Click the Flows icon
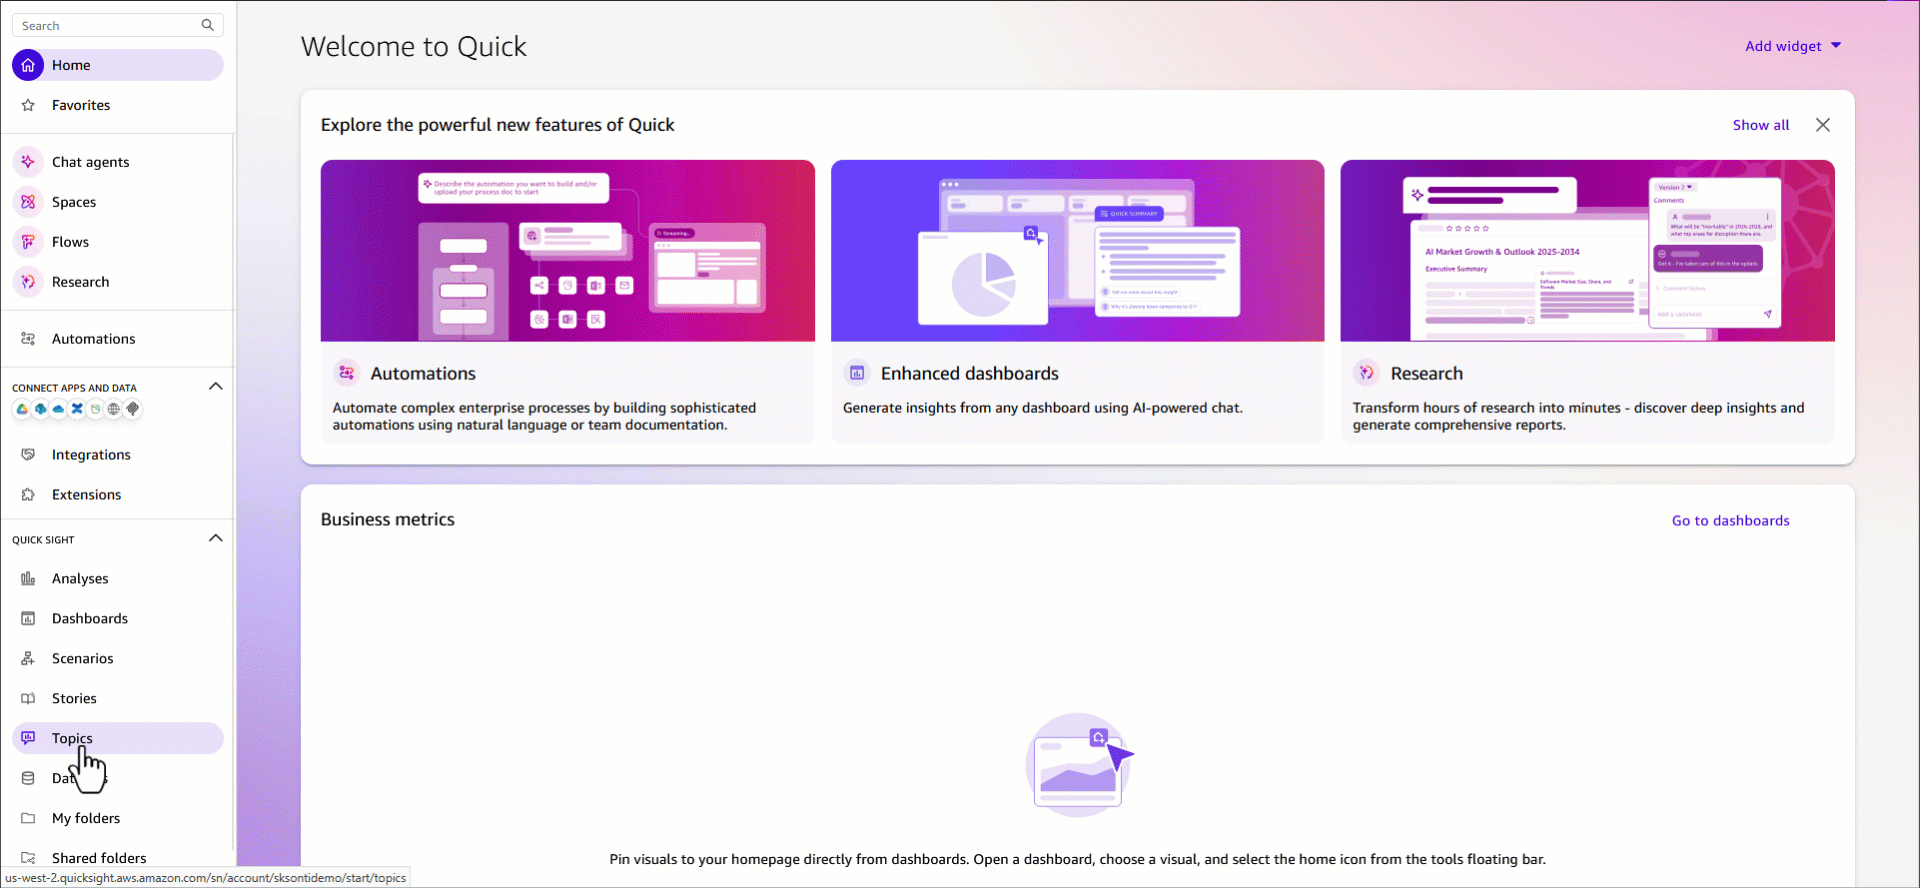Image resolution: width=1920 pixels, height=888 pixels. click(28, 242)
